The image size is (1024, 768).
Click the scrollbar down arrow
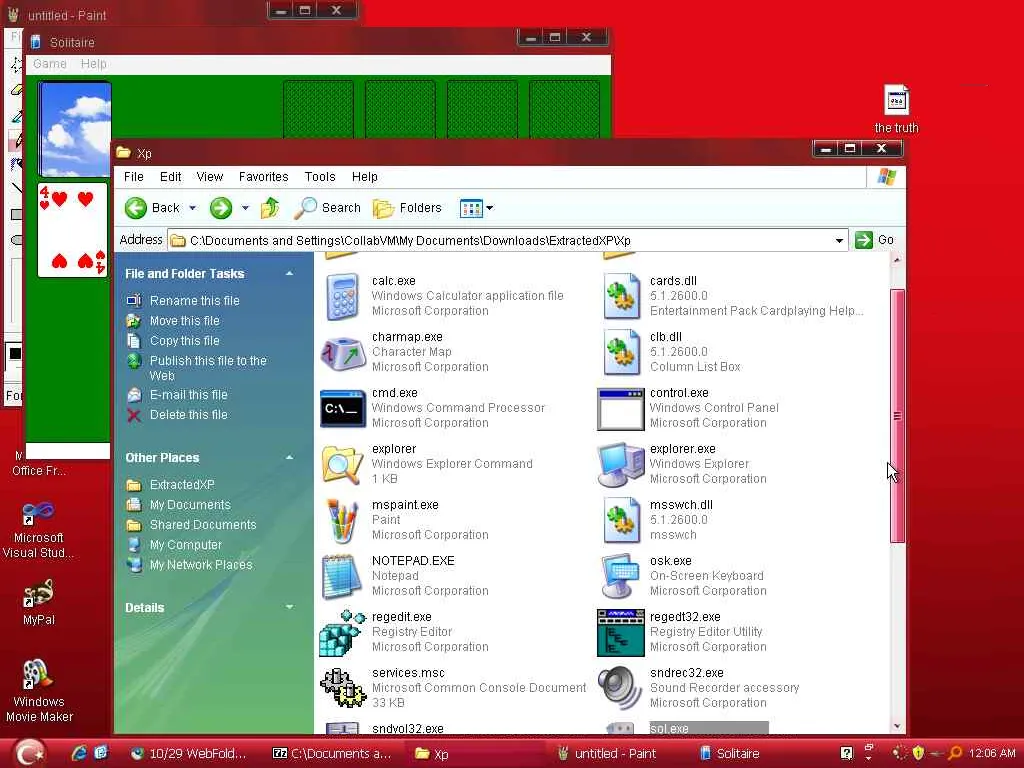[897, 726]
